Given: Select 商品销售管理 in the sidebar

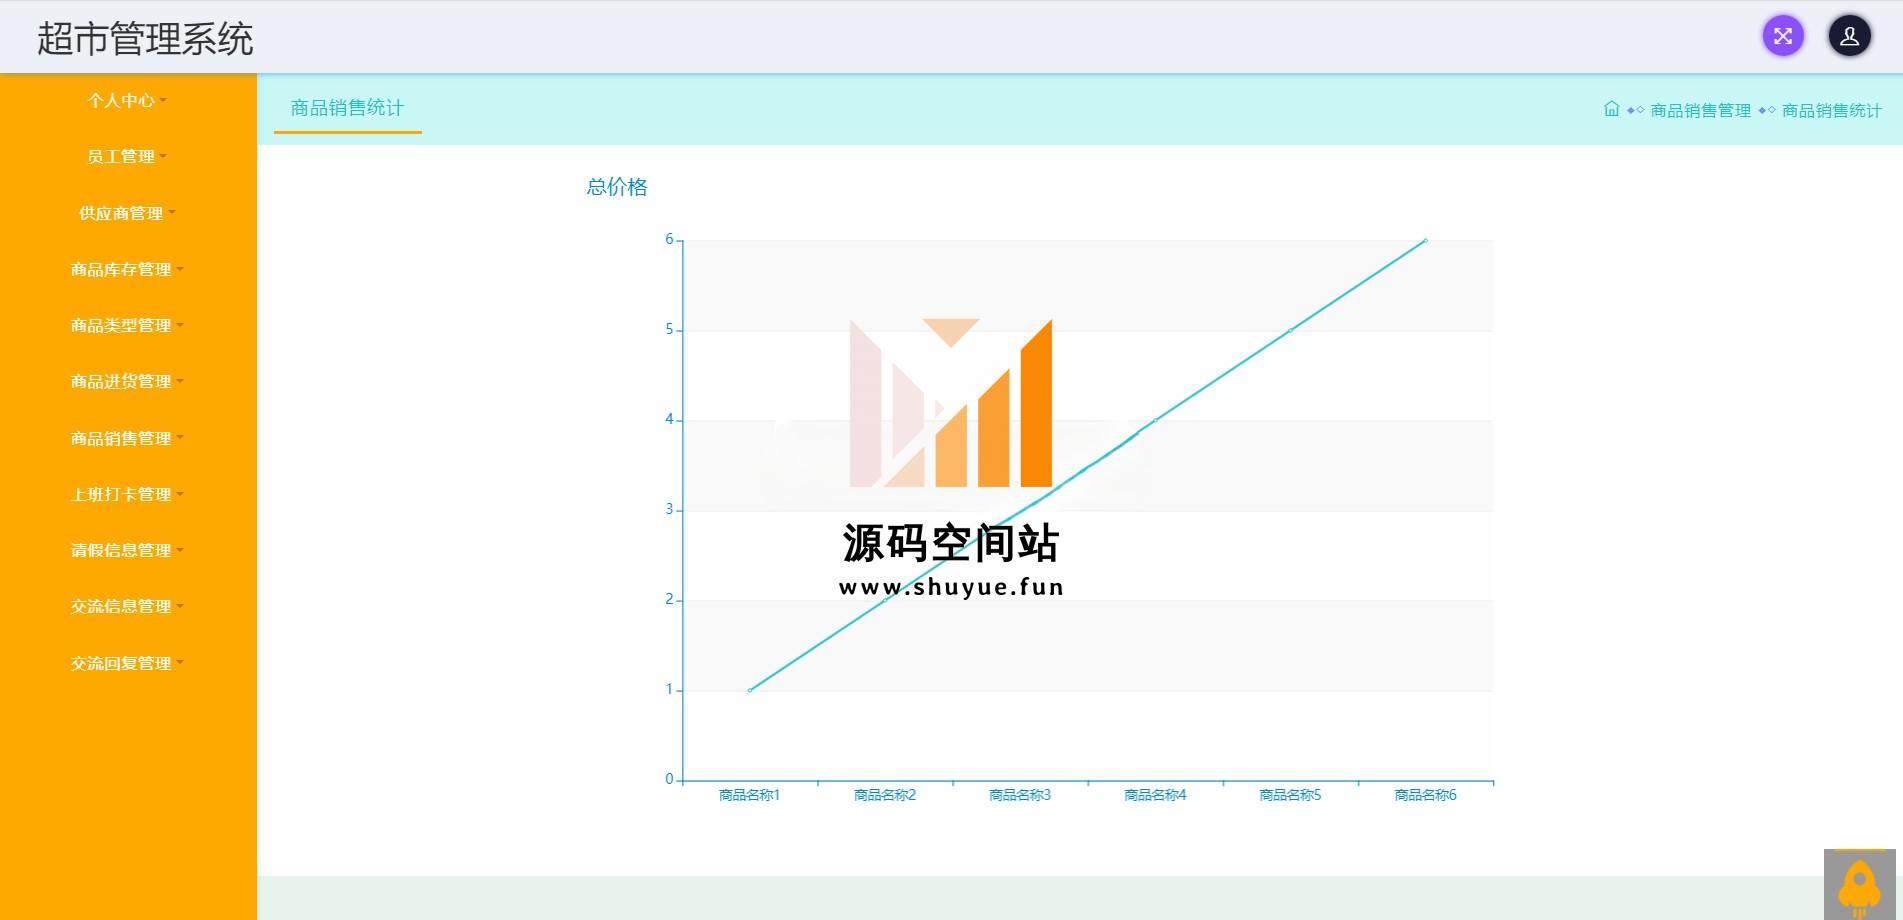Looking at the screenshot, I should [126, 438].
